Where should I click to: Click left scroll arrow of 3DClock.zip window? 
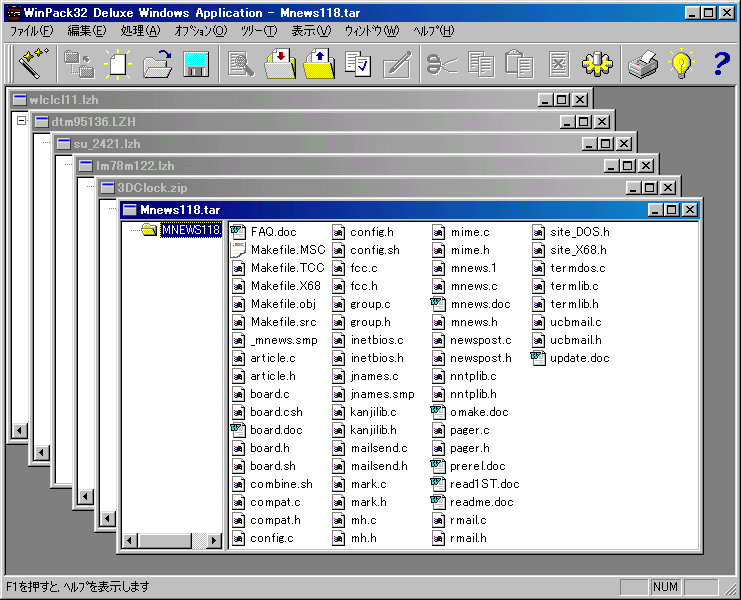(x=107, y=519)
